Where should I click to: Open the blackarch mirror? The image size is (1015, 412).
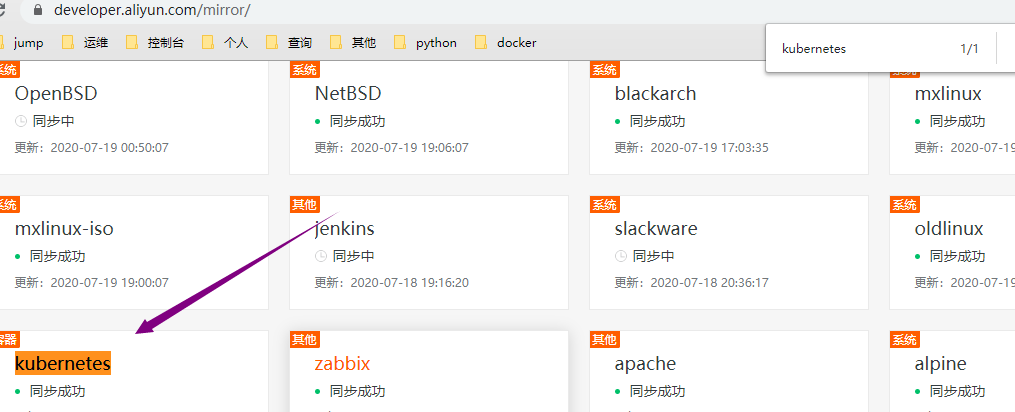tap(655, 94)
